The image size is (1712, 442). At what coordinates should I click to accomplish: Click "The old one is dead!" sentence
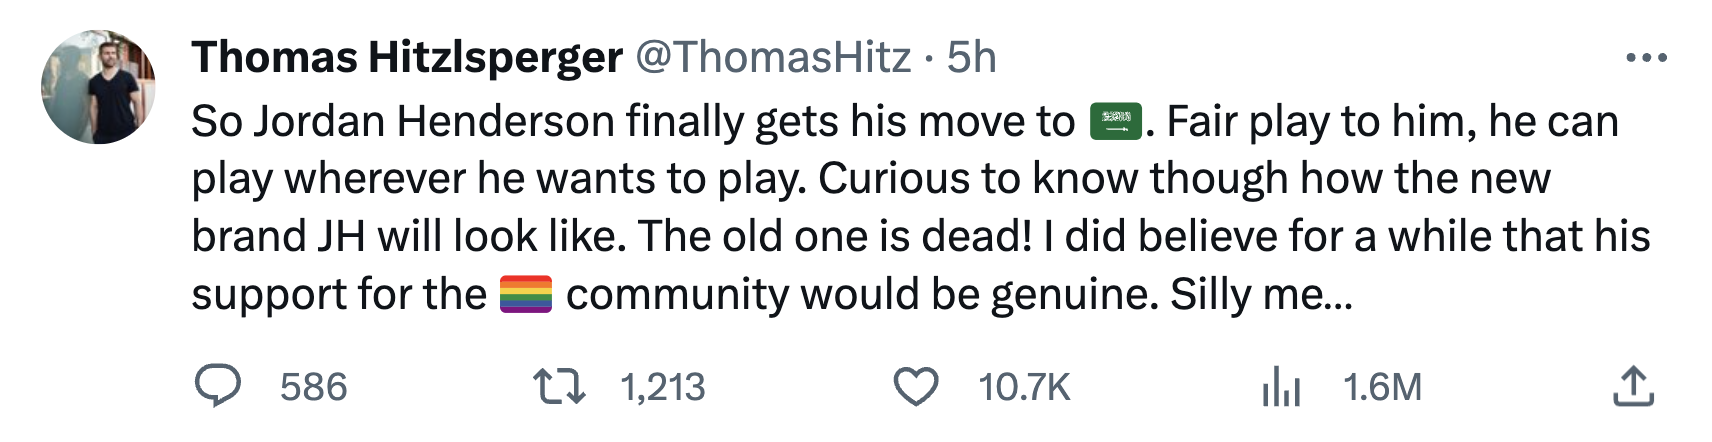(x=835, y=237)
